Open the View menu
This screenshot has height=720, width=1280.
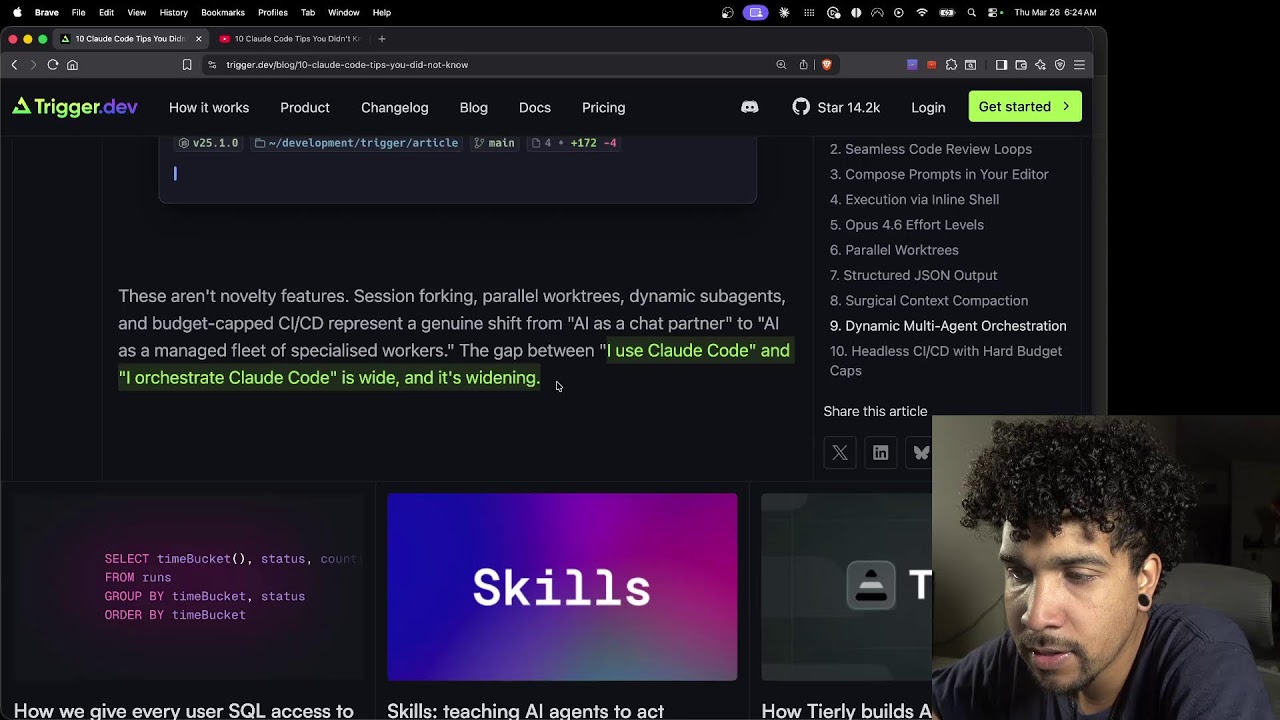(x=137, y=12)
